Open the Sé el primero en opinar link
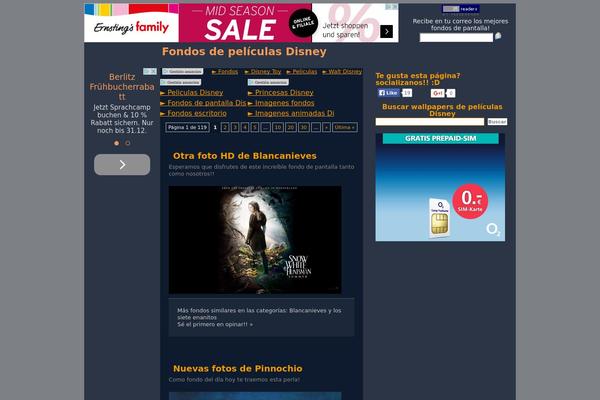The width and height of the screenshot is (600, 400). [215, 324]
